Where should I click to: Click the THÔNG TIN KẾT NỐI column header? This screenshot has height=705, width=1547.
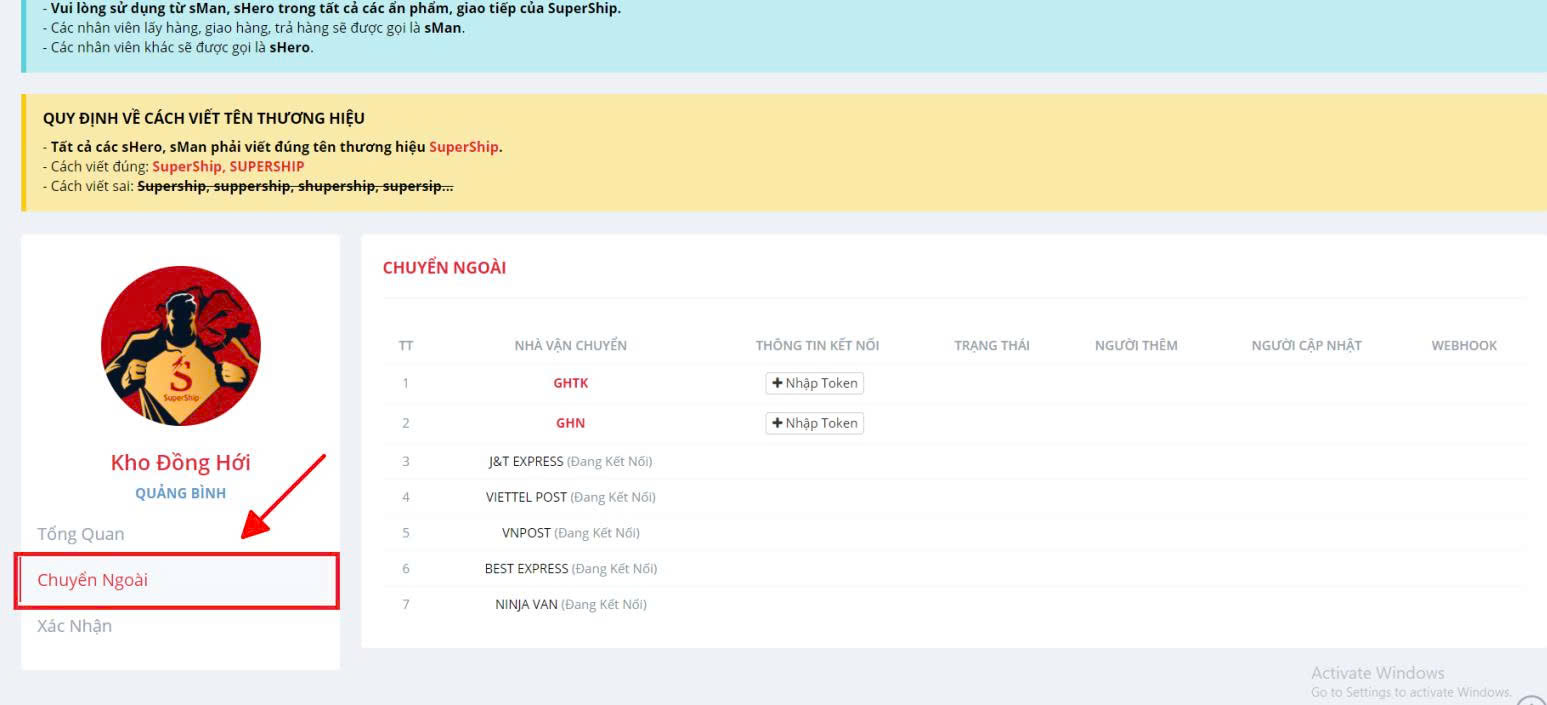pyautogui.click(x=818, y=346)
